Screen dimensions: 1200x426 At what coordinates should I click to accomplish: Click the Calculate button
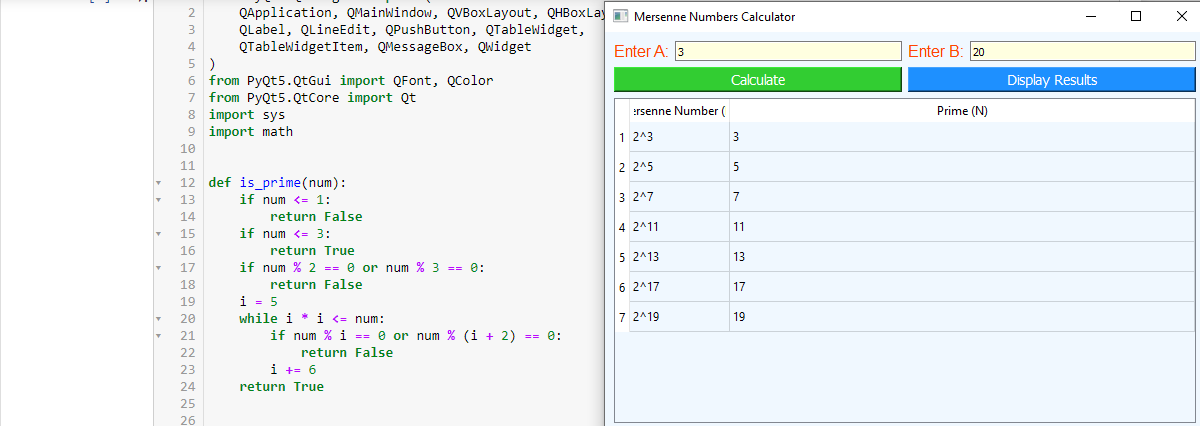click(x=758, y=80)
